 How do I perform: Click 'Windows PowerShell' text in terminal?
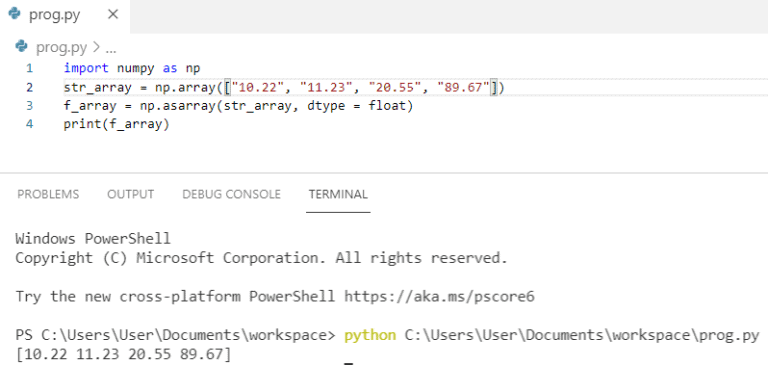click(x=93, y=239)
